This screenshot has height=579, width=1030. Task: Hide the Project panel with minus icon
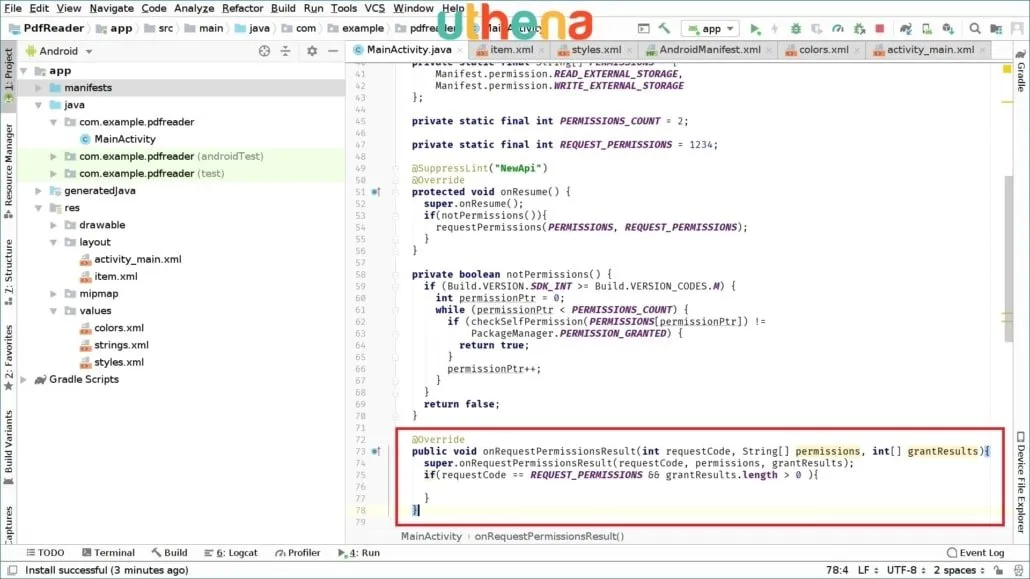(333, 51)
